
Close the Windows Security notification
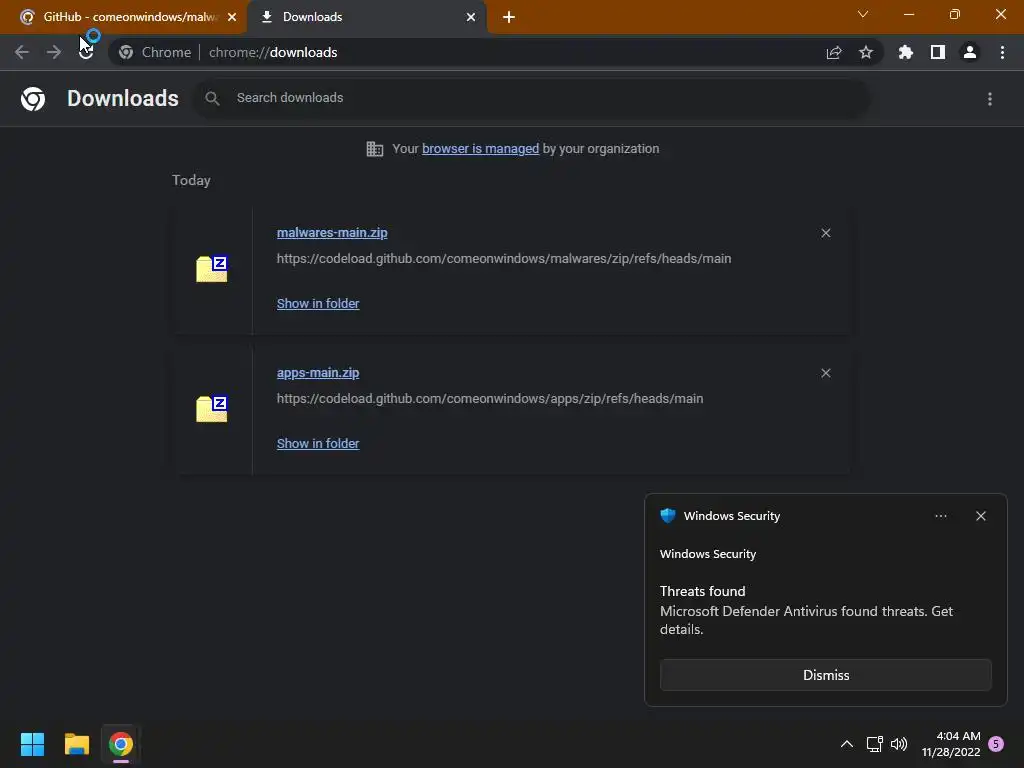pos(980,516)
